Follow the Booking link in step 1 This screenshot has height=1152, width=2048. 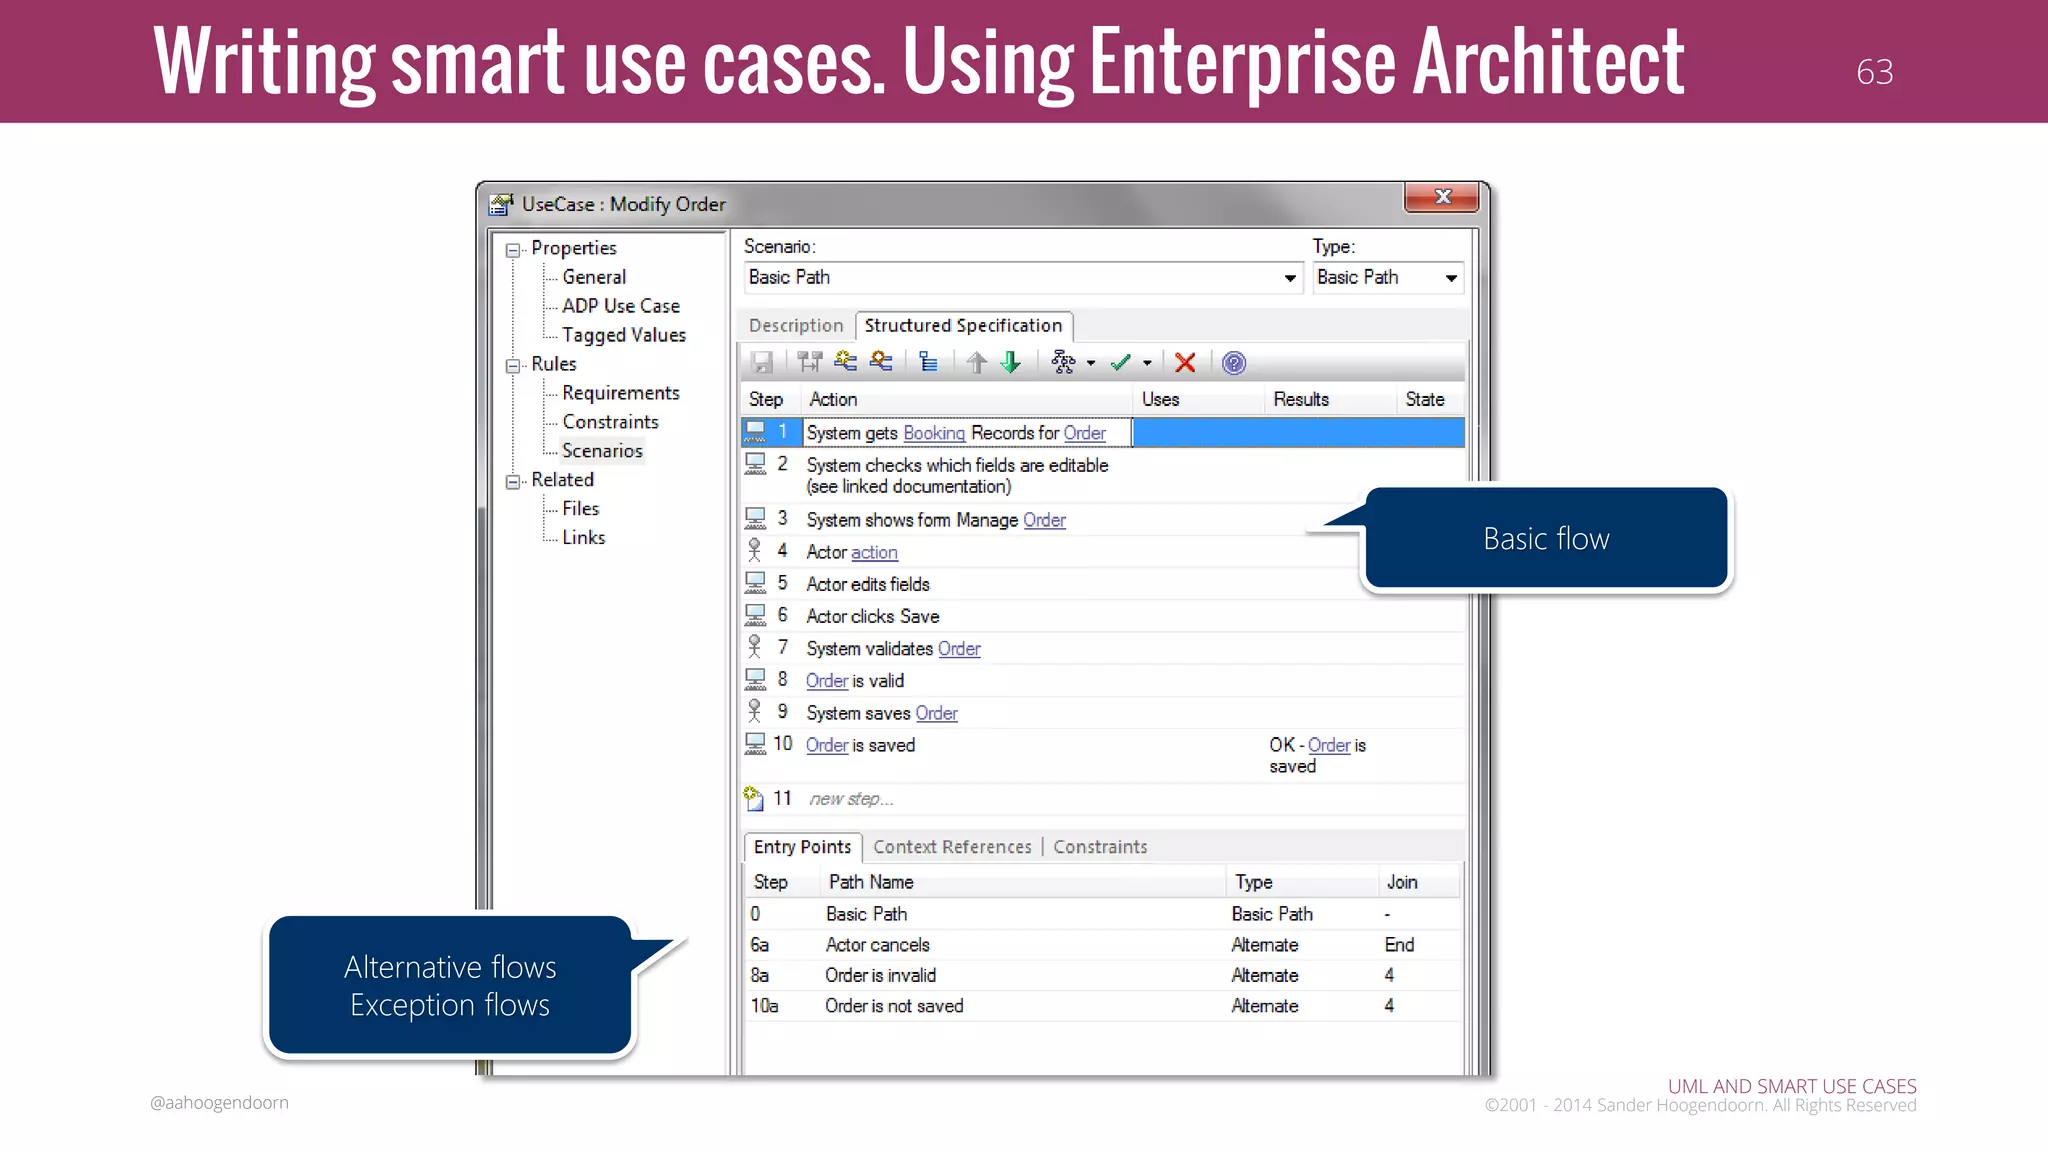click(x=934, y=433)
